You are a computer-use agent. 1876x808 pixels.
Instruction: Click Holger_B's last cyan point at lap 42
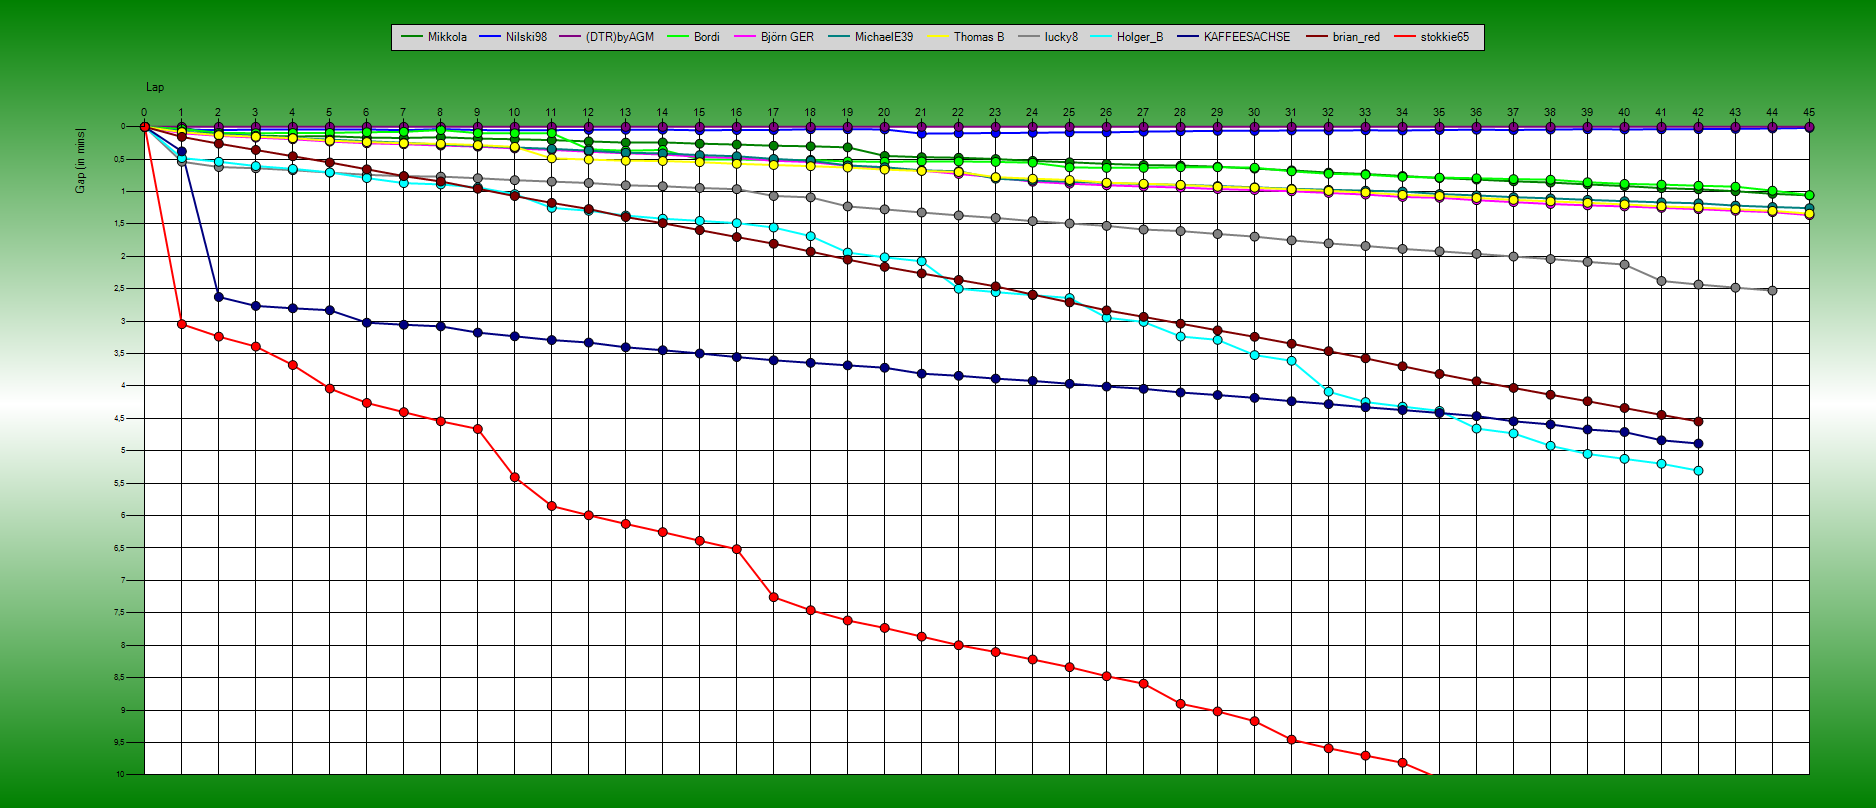pos(1698,470)
